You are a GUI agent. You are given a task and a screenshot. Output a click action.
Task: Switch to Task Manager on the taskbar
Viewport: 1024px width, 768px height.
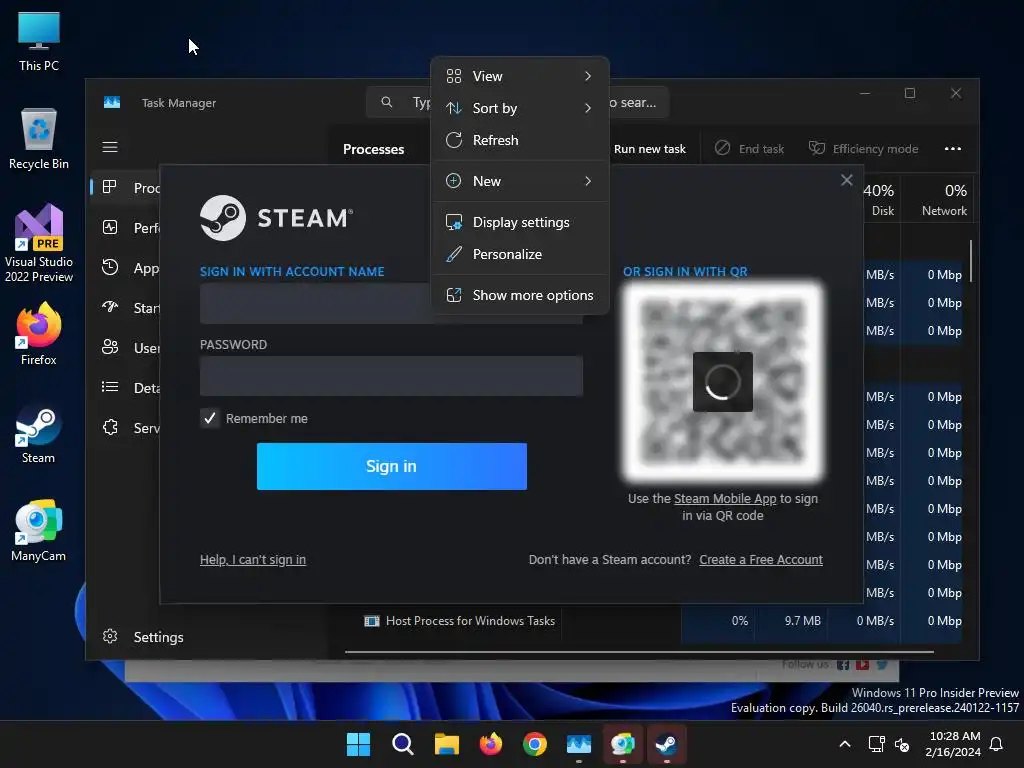[579, 744]
